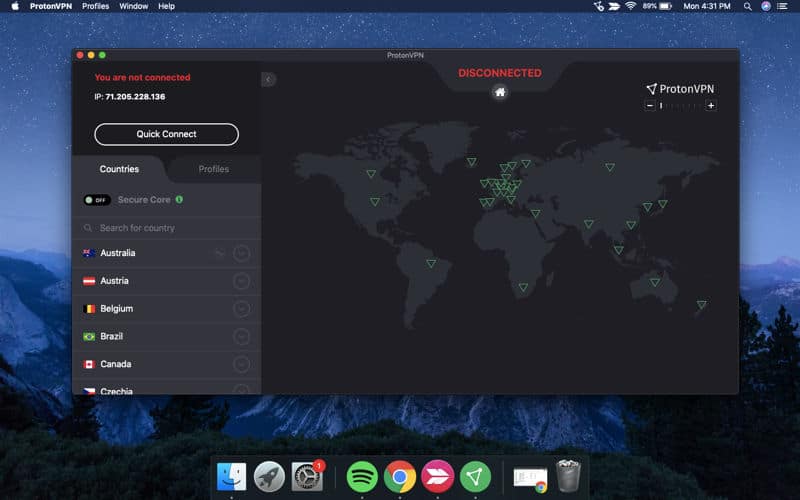800x500 pixels.
Task: Open the Profiles menu in menu bar
Action: coord(95,6)
